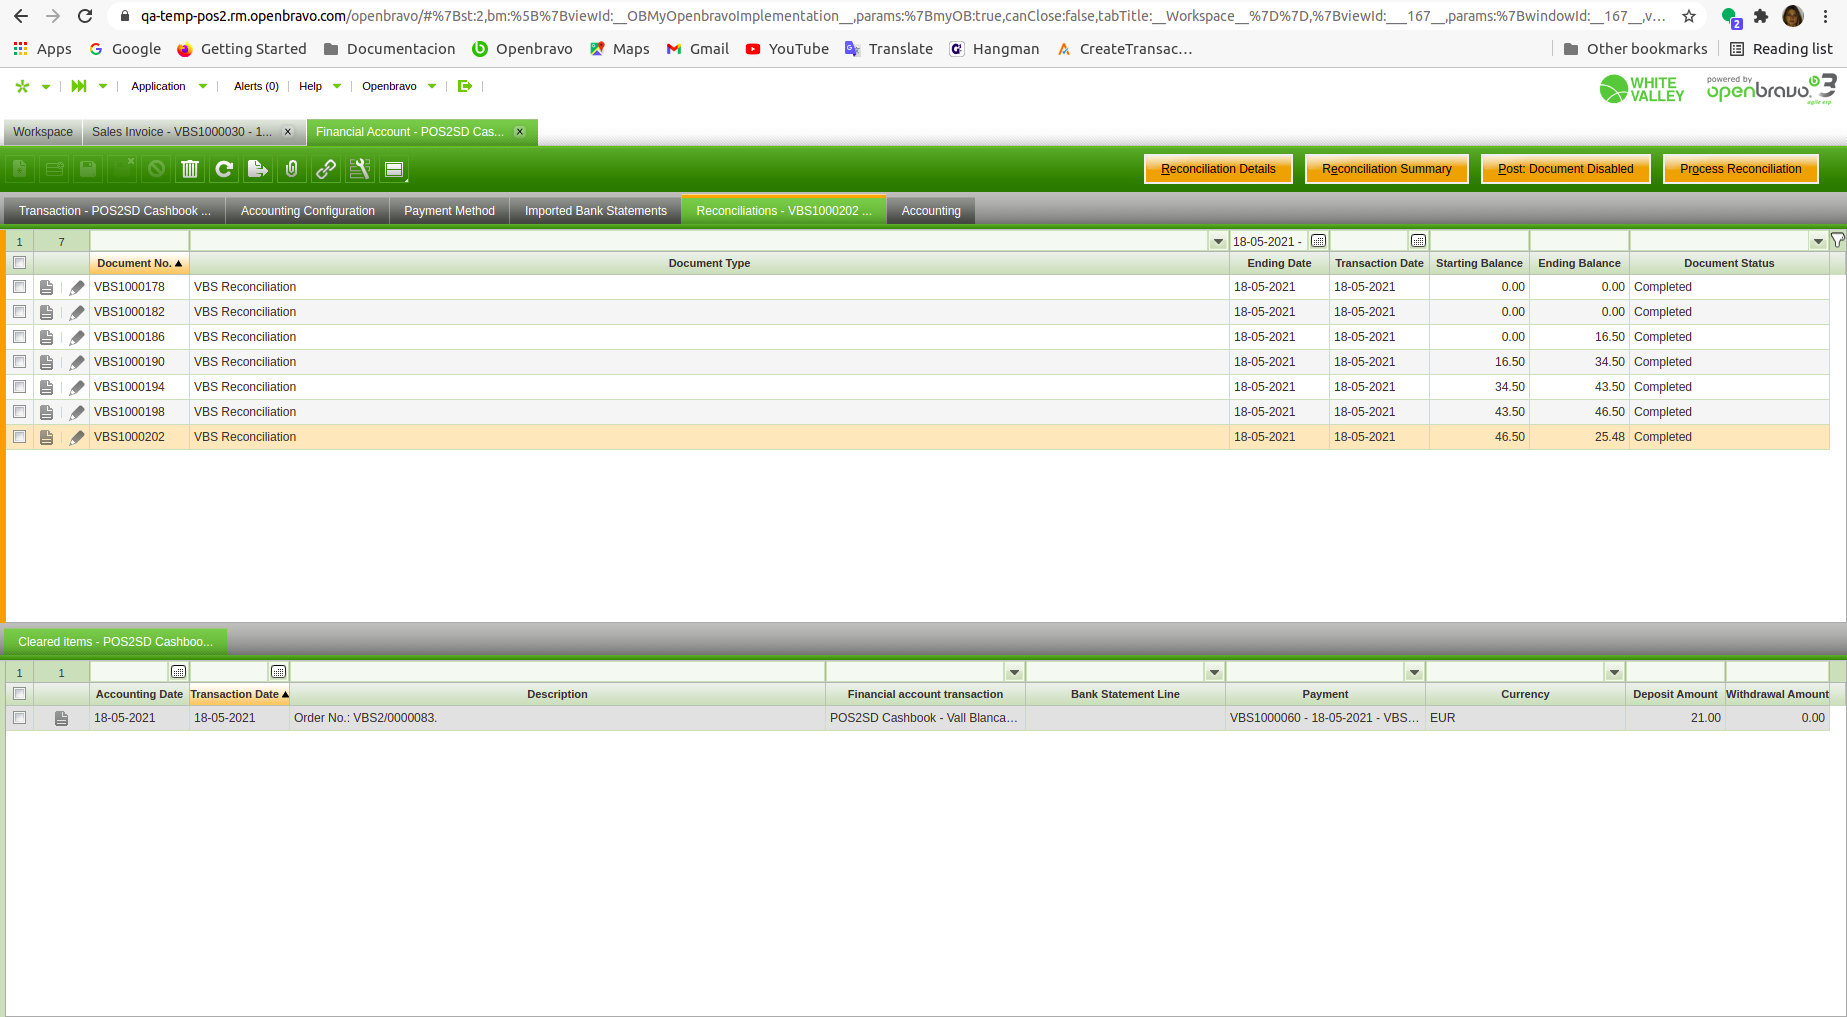Open the Currency filter dropdown
The image size is (1847, 1017).
click(x=1615, y=672)
